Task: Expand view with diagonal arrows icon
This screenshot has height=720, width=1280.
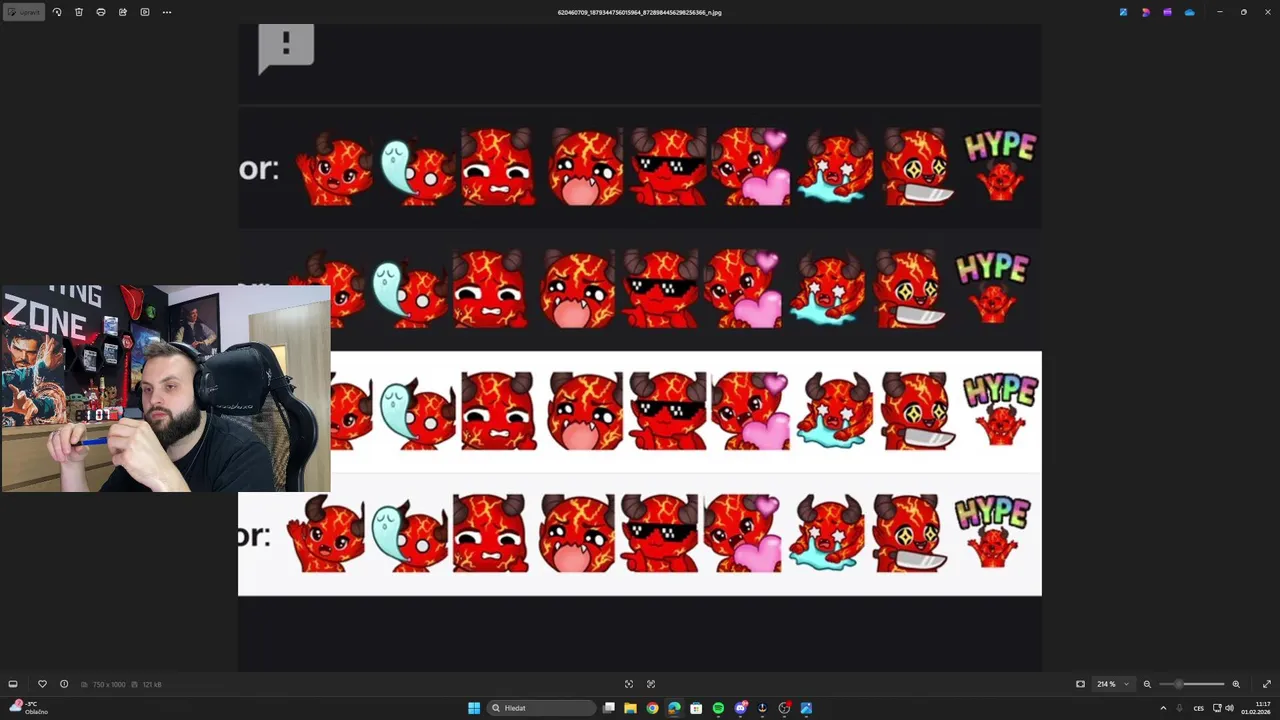Action: 1266,684
